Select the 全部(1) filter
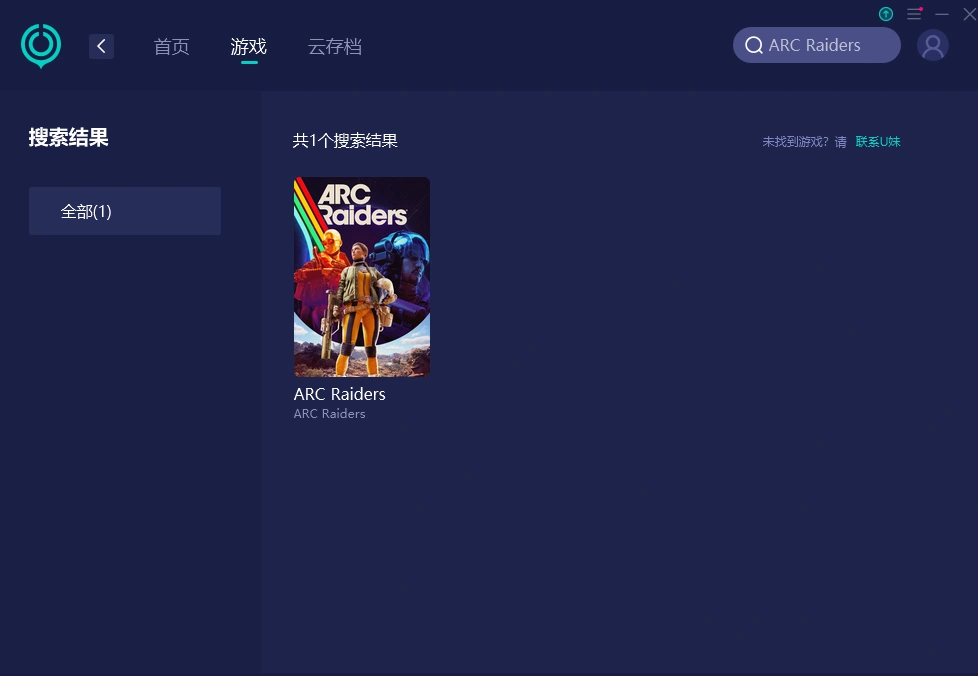Screen dimensions: 978x676 [x=125, y=211]
